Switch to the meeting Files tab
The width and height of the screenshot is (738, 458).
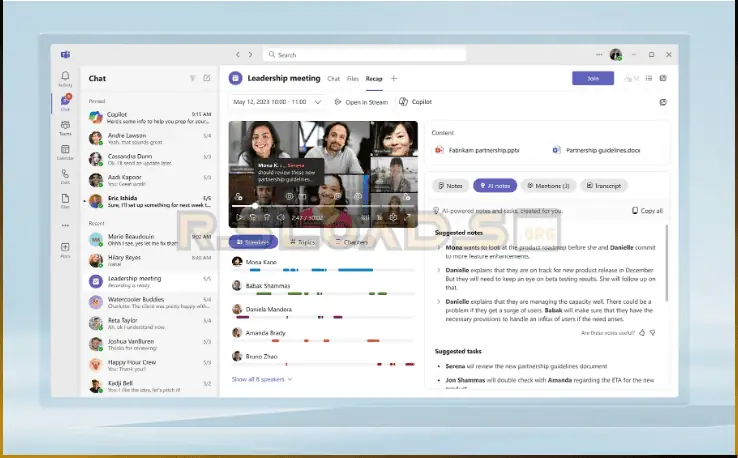point(353,79)
